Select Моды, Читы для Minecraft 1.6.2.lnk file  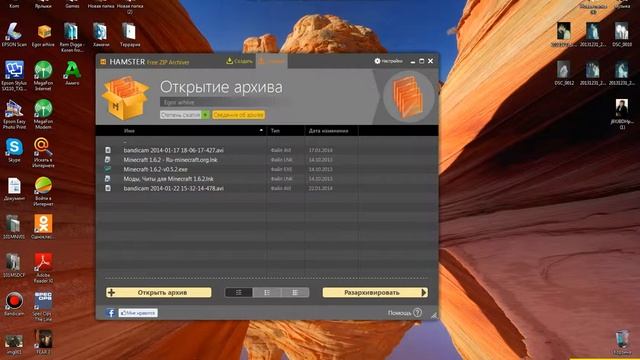coord(168,179)
